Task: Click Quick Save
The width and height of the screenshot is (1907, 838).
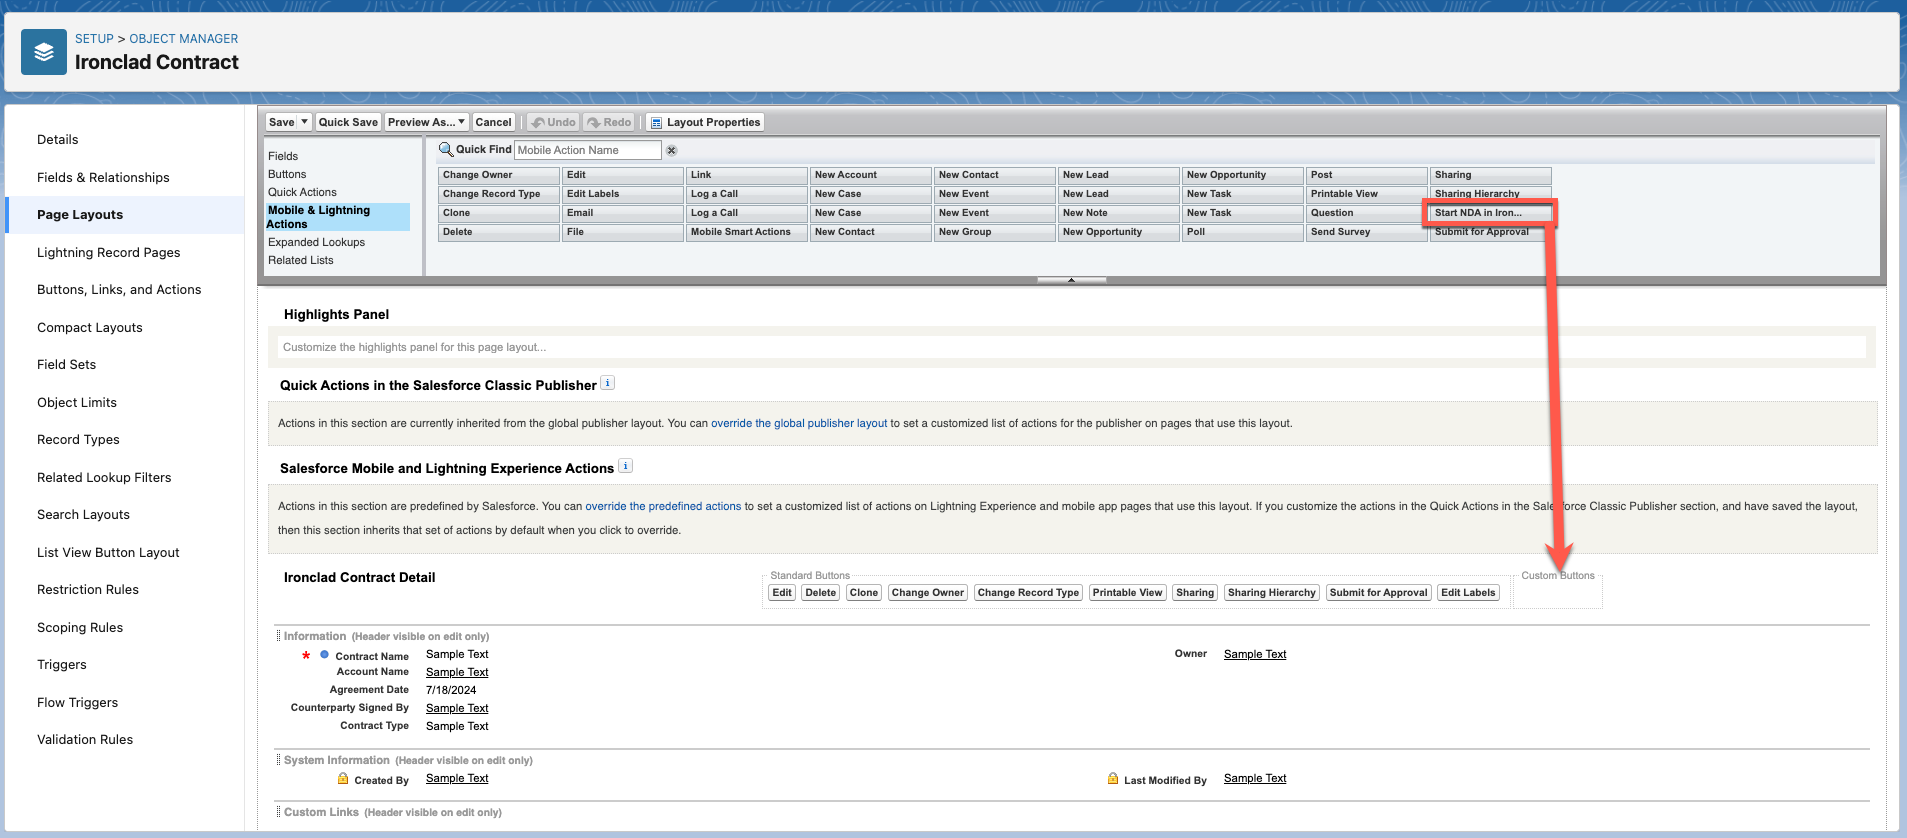Action: [x=348, y=122]
